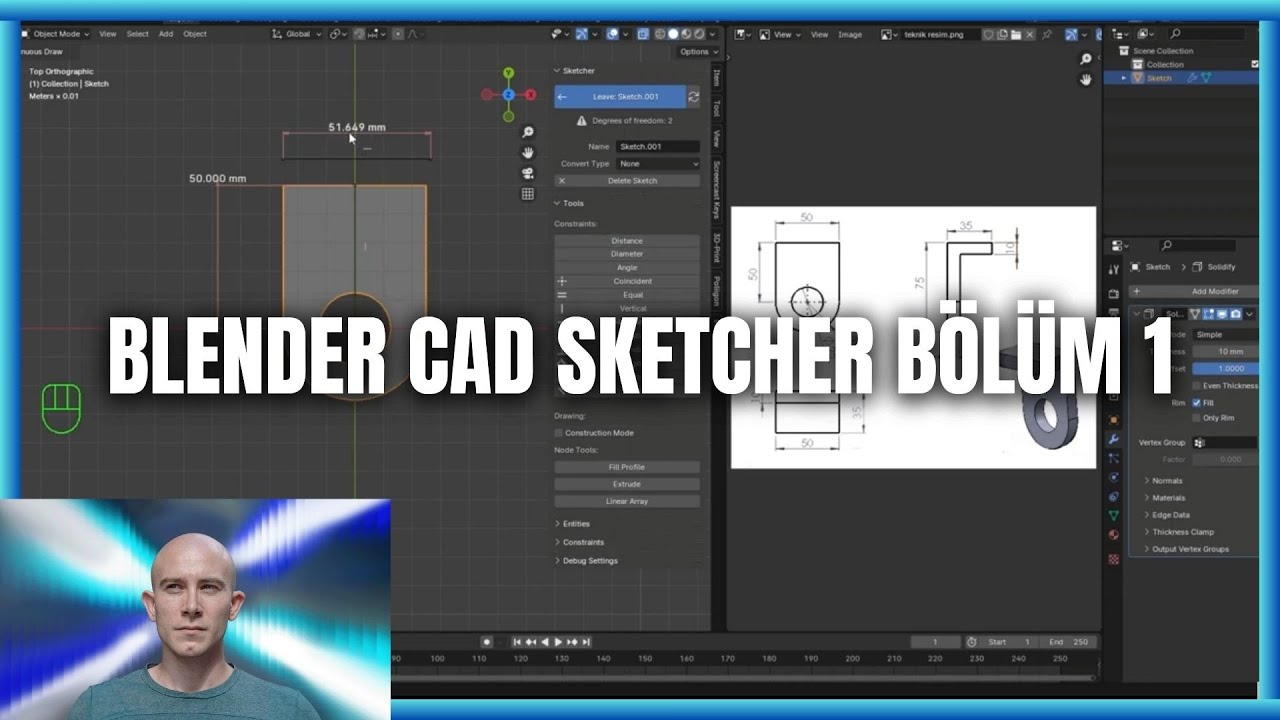This screenshot has height=720, width=1280.
Task: Click the Thickness 10 mm field
Action: pos(1225,351)
